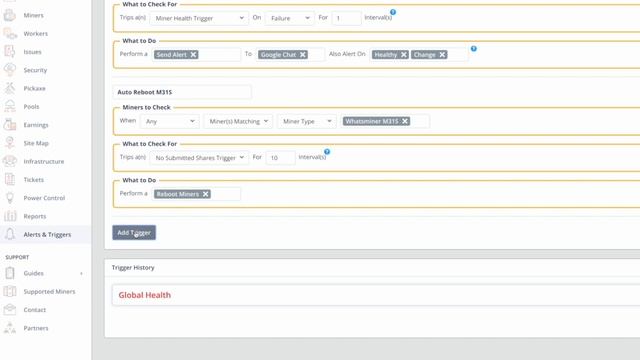Open the Miner Type dropdown

pyautogui.click(x=307, y=122)
